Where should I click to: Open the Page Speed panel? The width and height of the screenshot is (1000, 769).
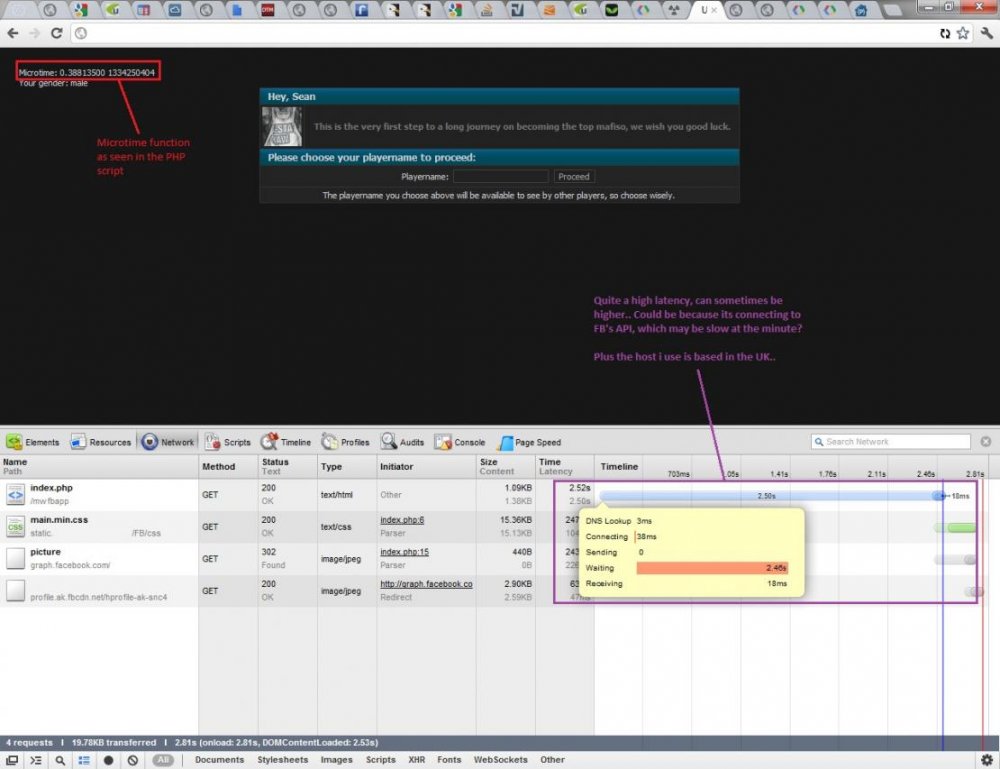(x=530, y=442)
